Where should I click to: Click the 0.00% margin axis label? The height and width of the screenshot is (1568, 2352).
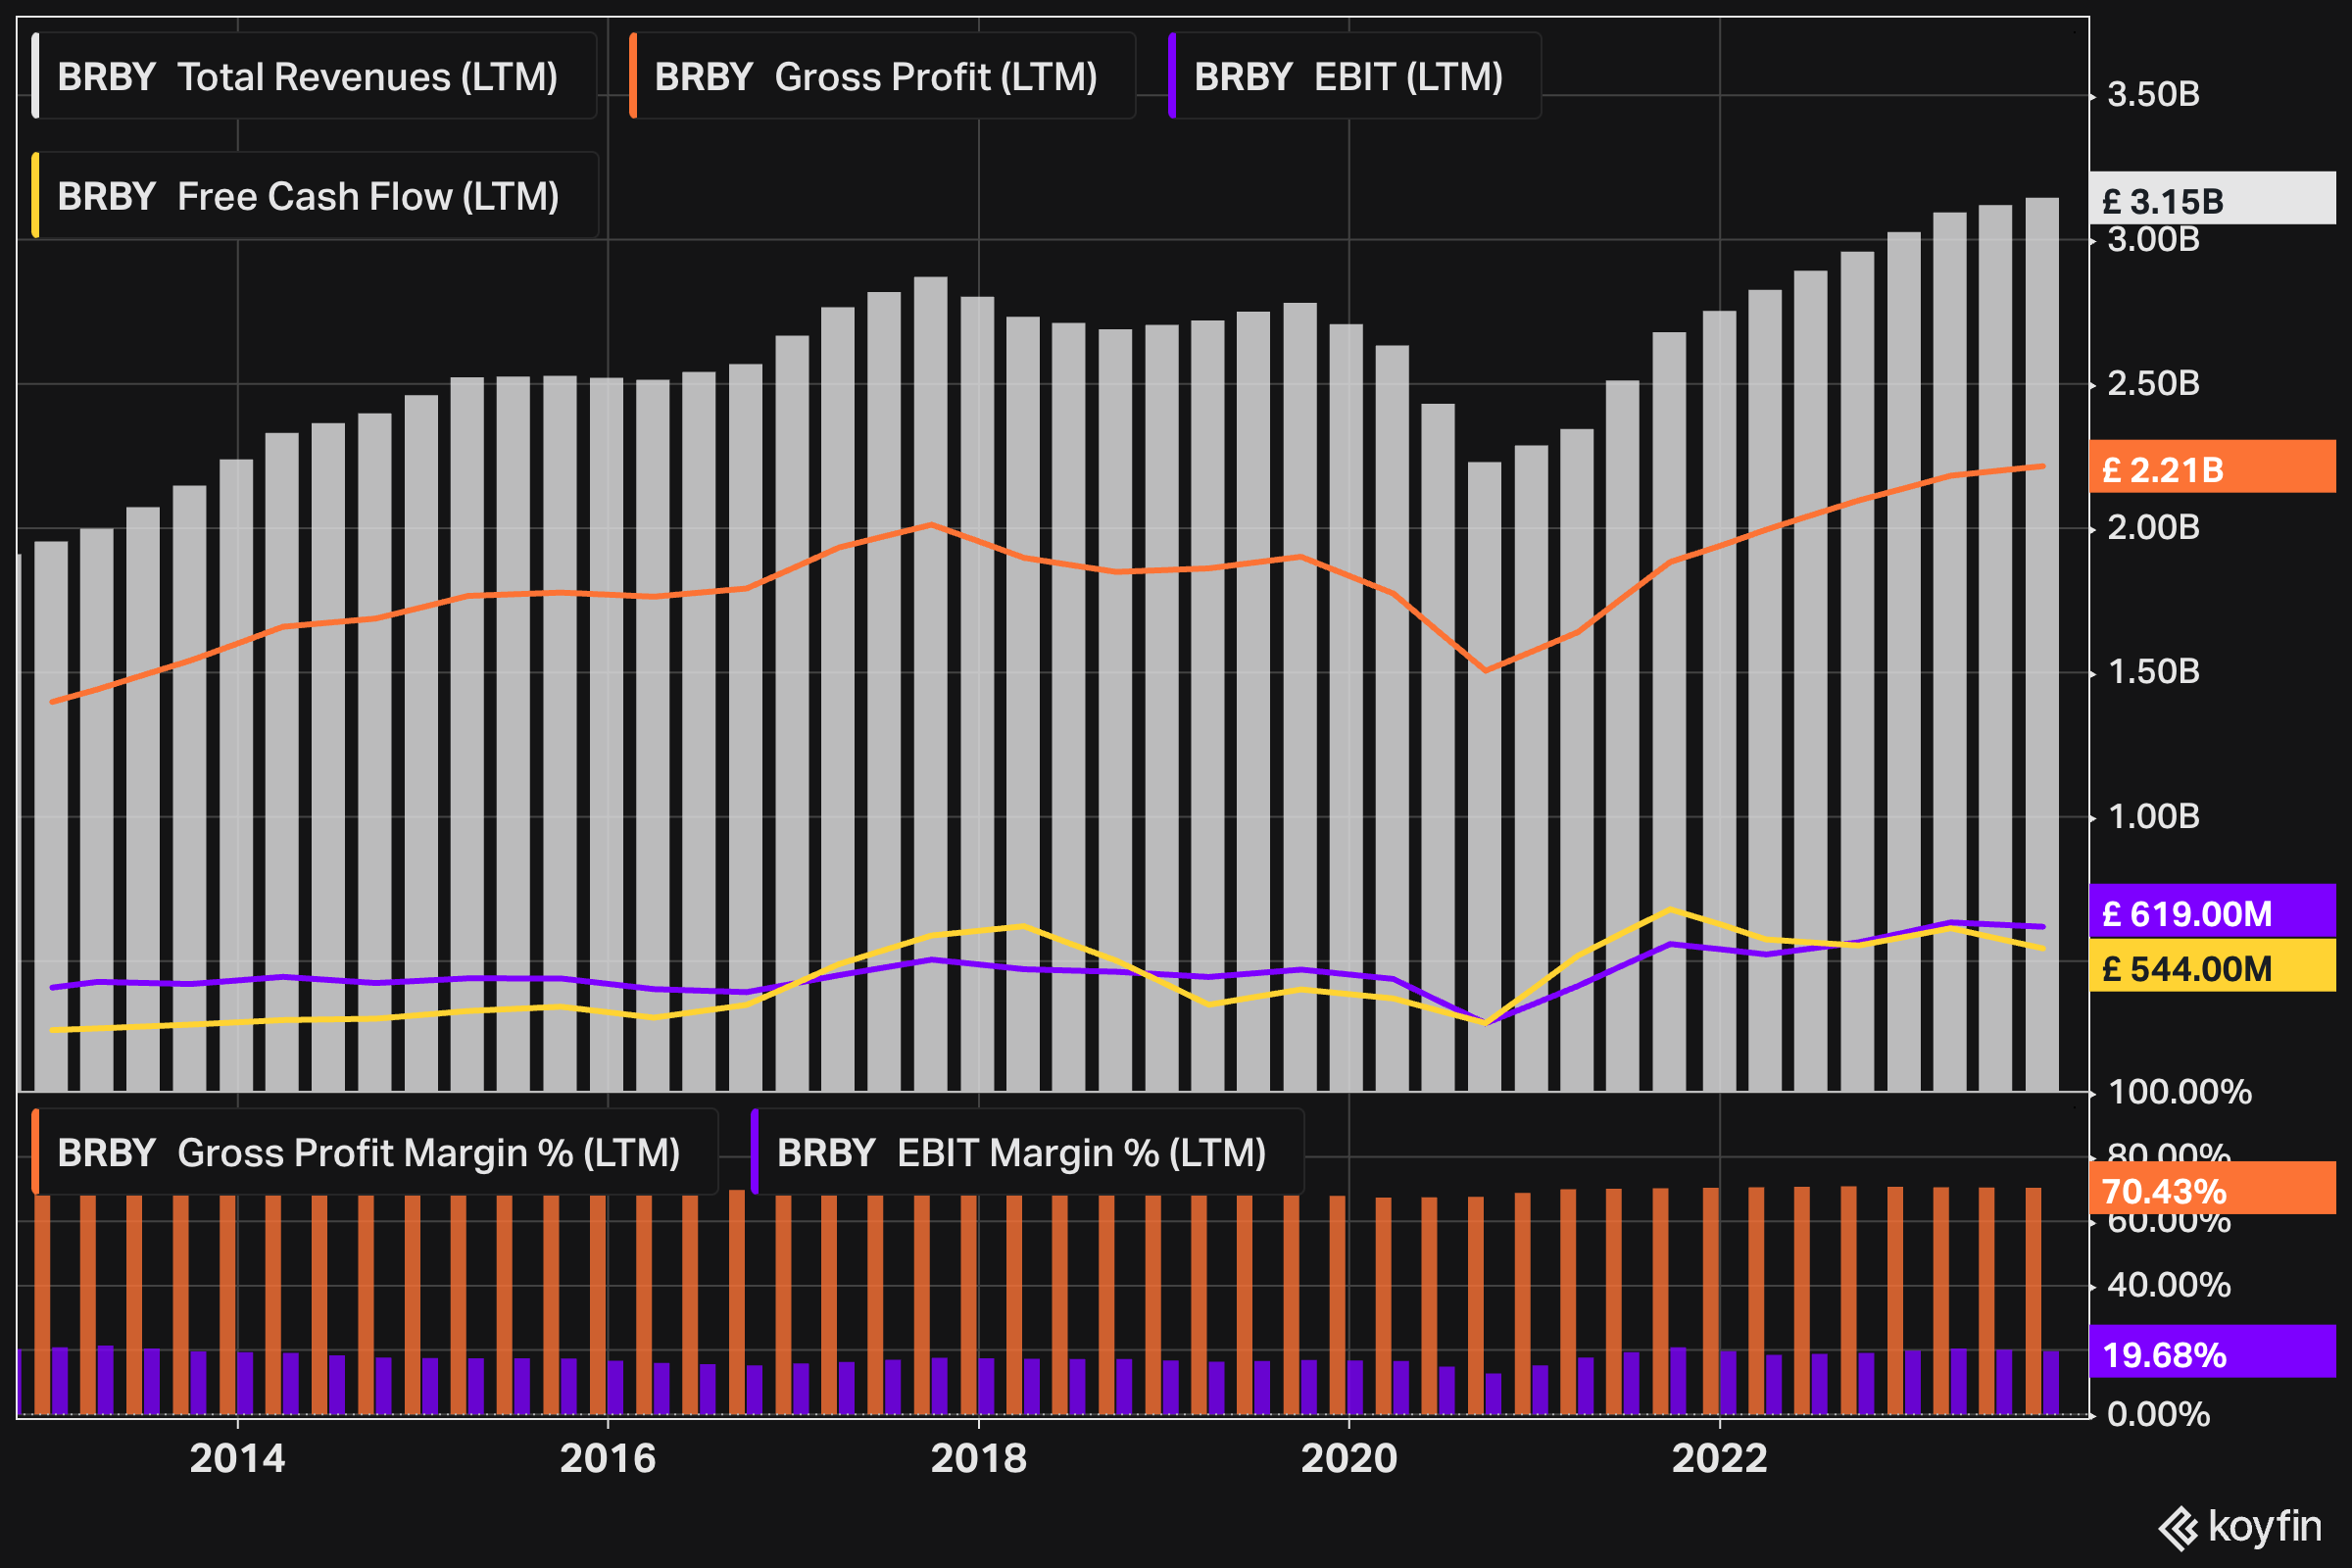coord(2158,1414)
